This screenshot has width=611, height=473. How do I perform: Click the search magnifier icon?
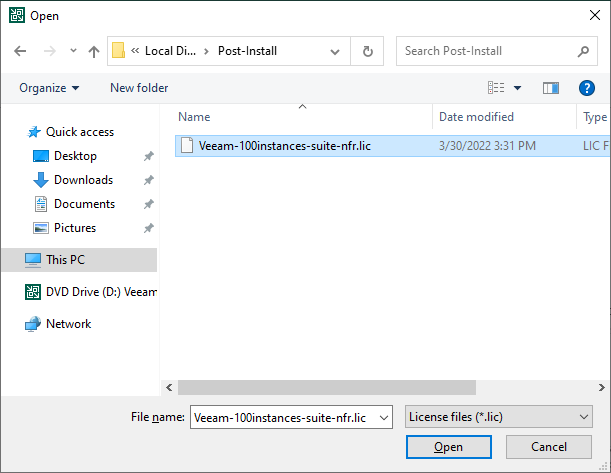coord(583,51)
